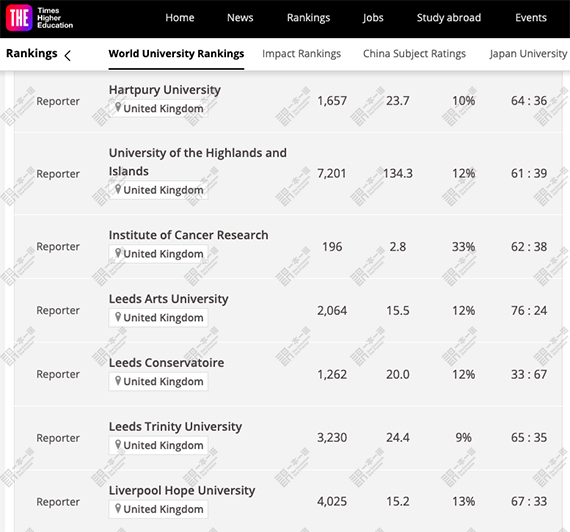This screenshot has height=532, width=570.
Task: Click location pin under Liverpool Hope University
Action: pos(118,508)
